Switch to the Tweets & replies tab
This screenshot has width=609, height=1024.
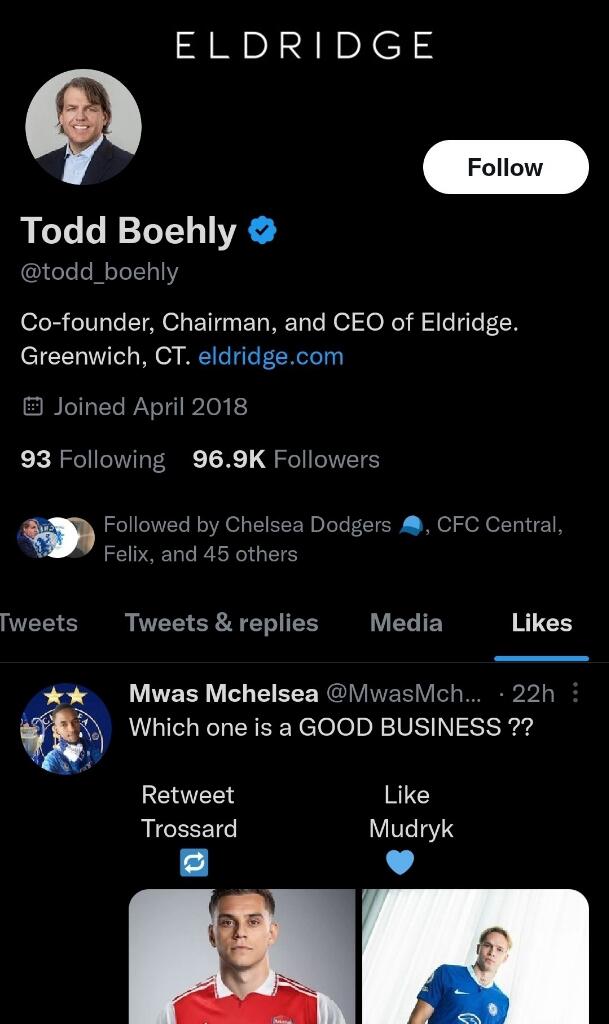click(221, 623)
